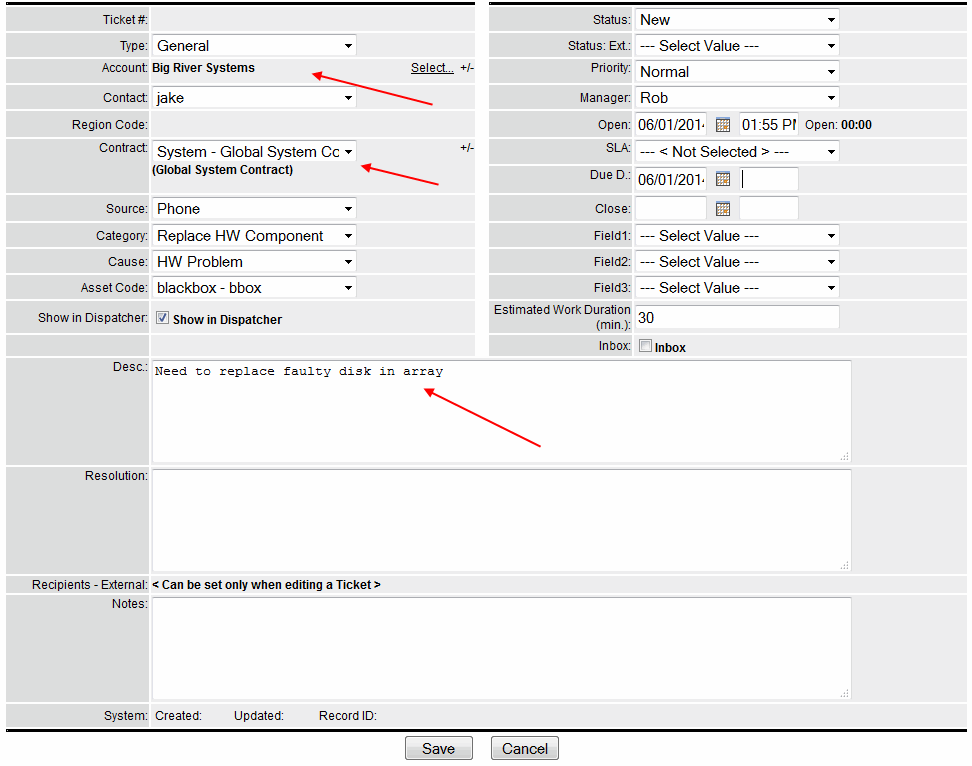Open the Priority dropdown

tap(736, 72)
